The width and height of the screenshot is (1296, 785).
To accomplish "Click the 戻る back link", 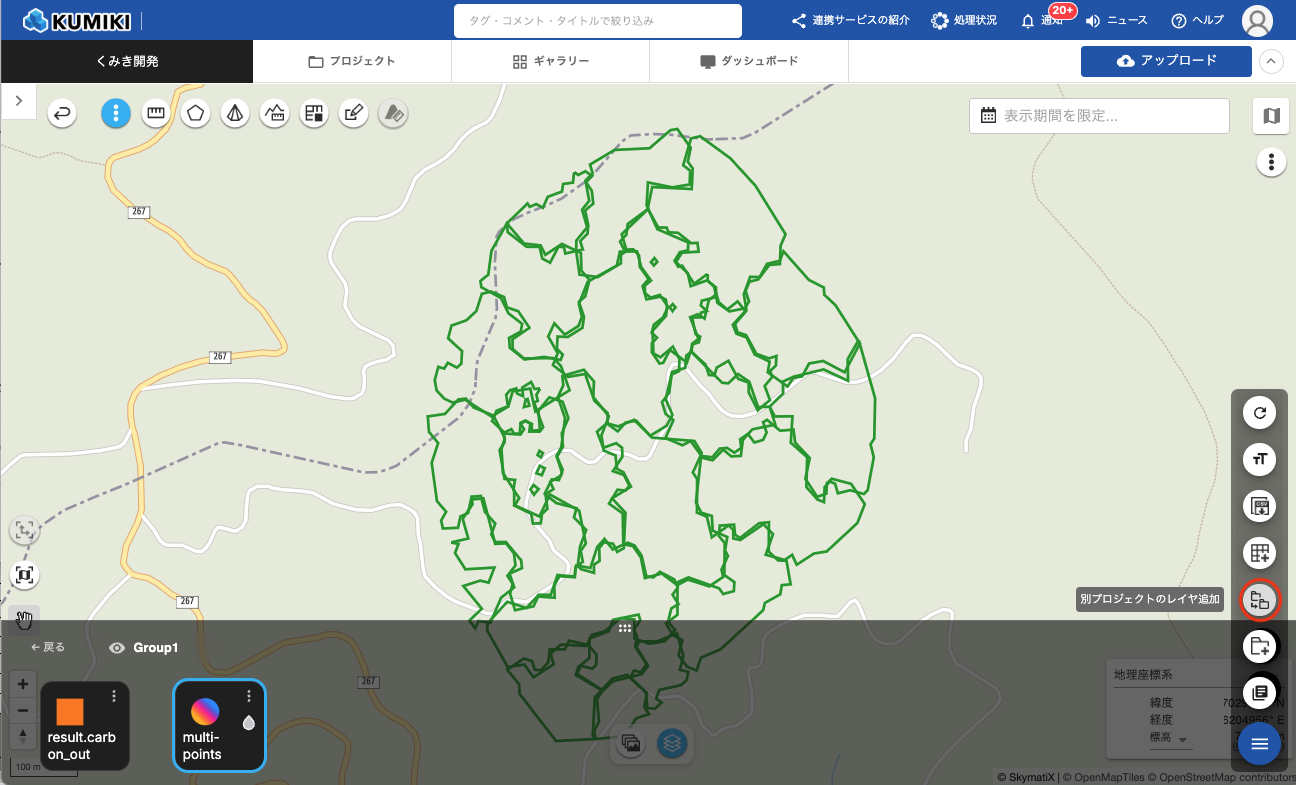I will [x=48, y=647].
